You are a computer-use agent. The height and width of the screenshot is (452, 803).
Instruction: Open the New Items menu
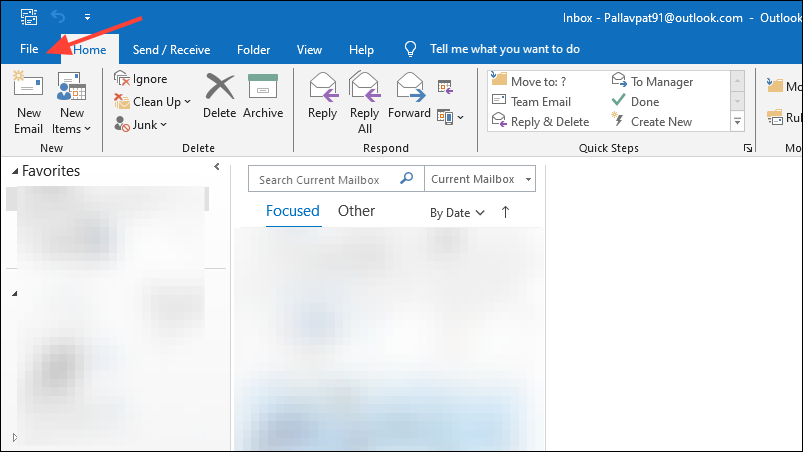(x=71, y=103)
